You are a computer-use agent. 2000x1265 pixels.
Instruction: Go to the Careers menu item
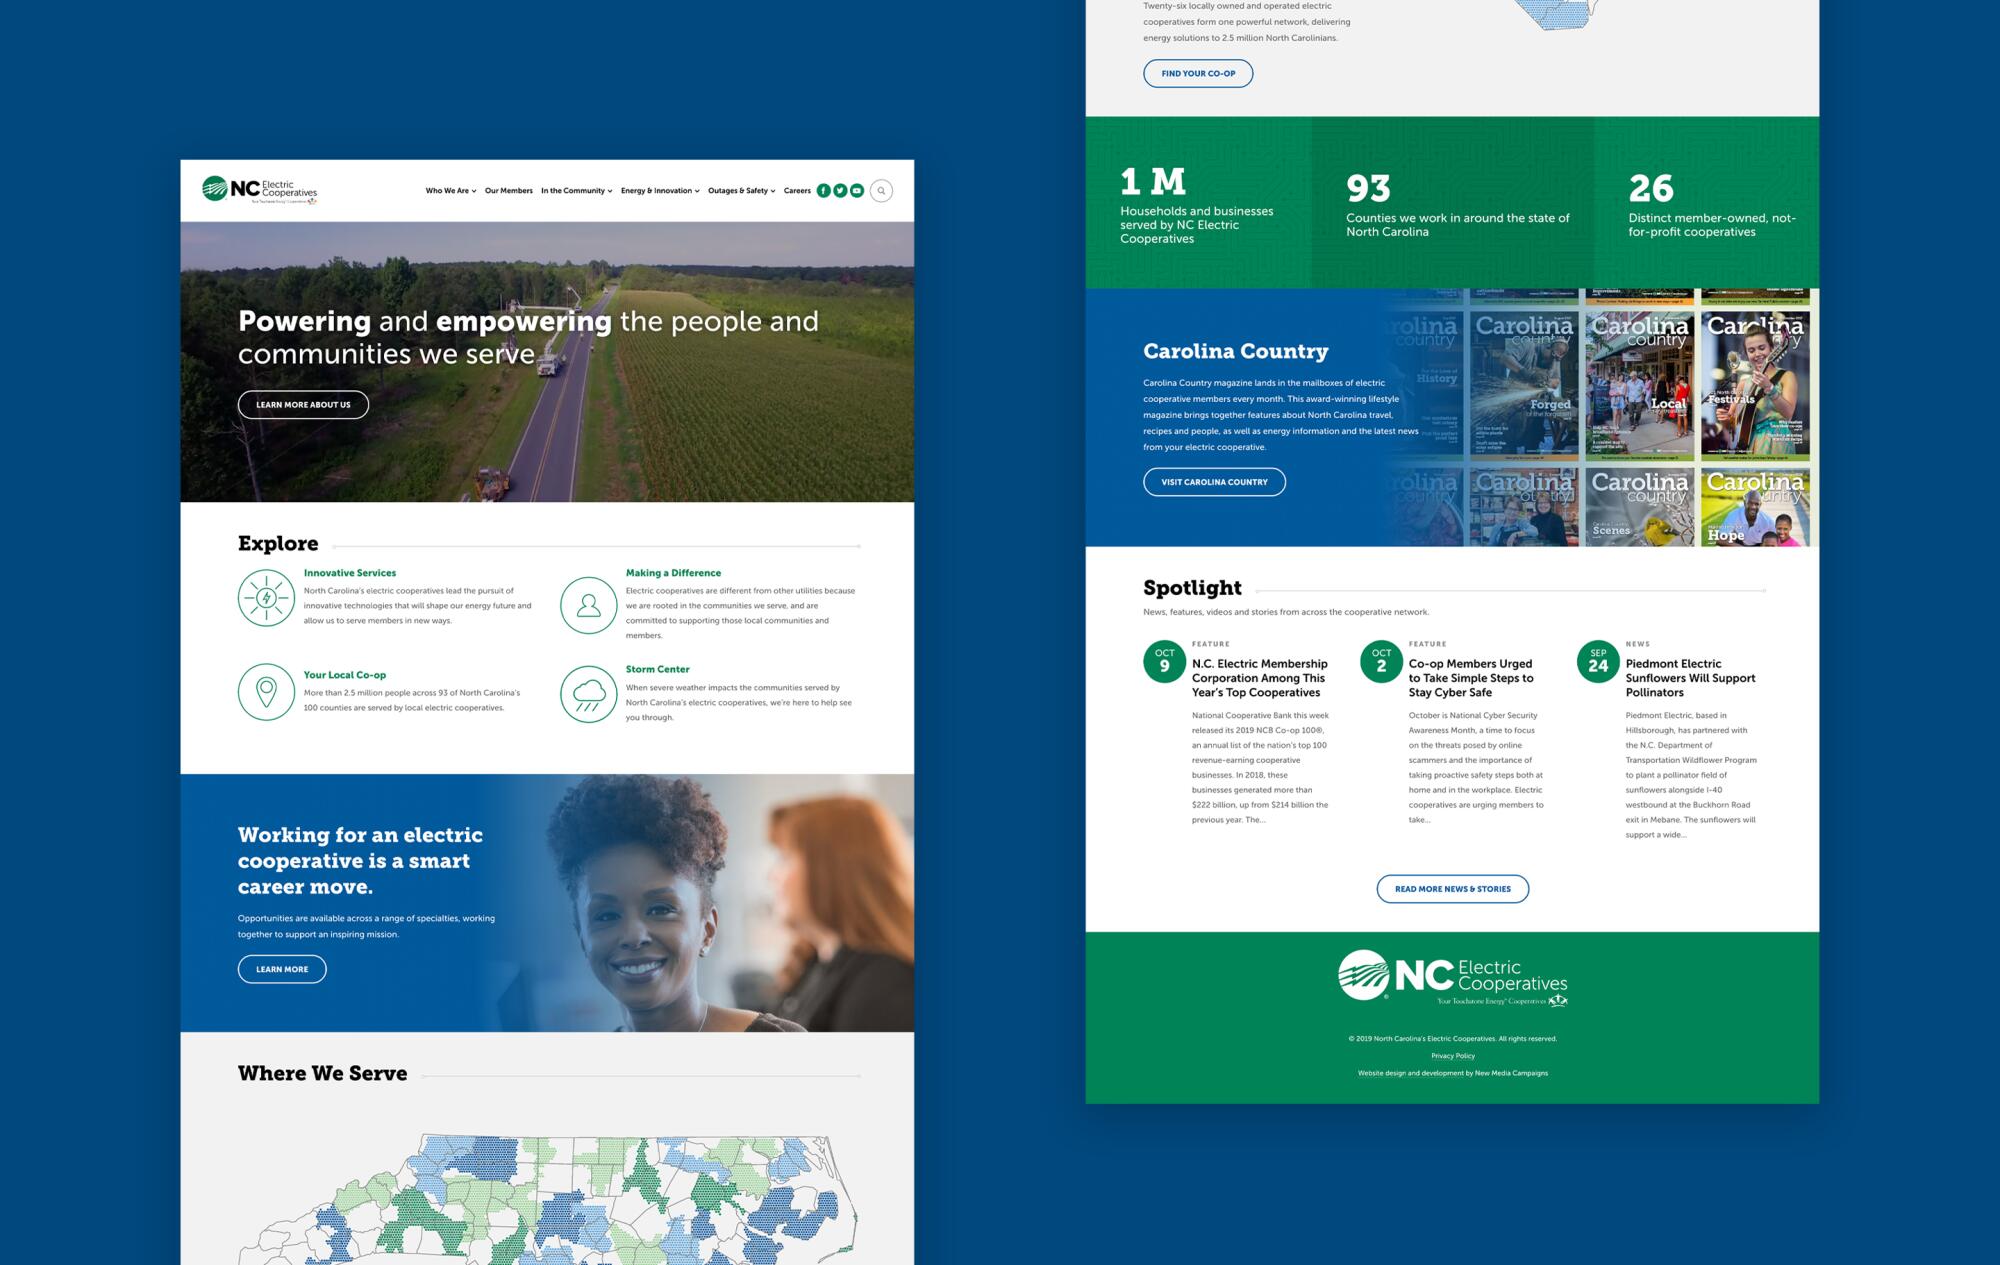coord(797,191)
